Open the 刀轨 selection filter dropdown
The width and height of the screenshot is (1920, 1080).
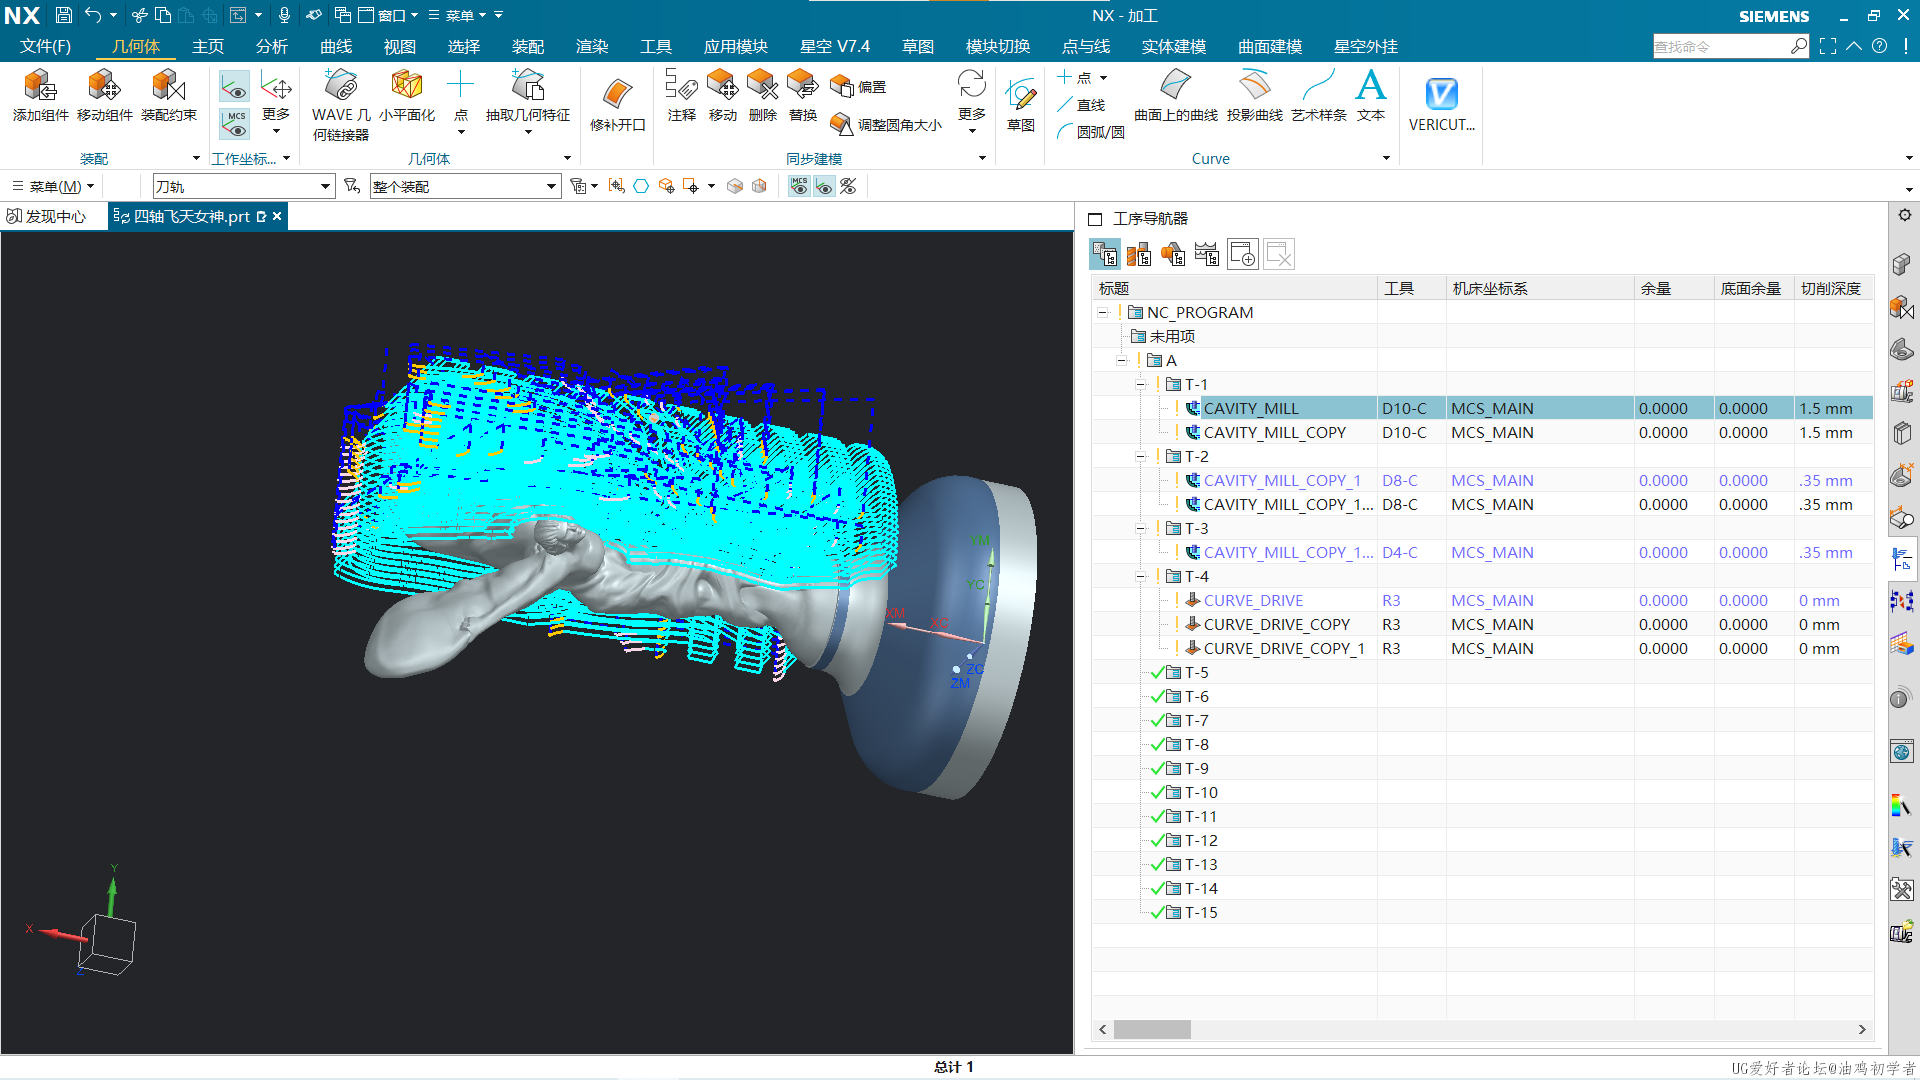325,186
